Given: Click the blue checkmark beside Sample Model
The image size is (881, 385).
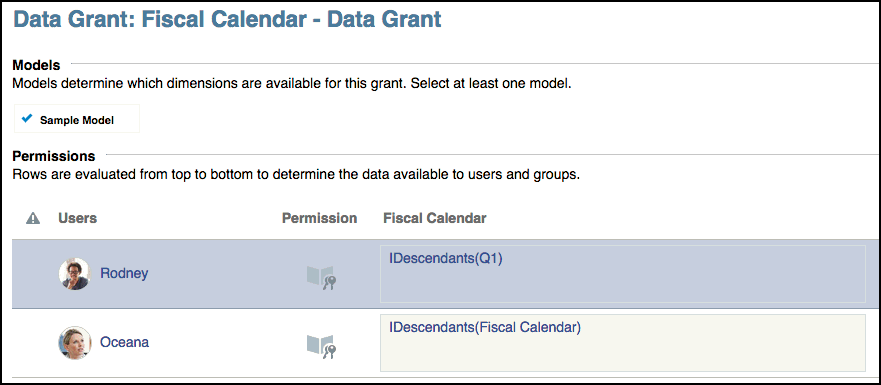Looking at the screenshot, I should click(27, 119).
